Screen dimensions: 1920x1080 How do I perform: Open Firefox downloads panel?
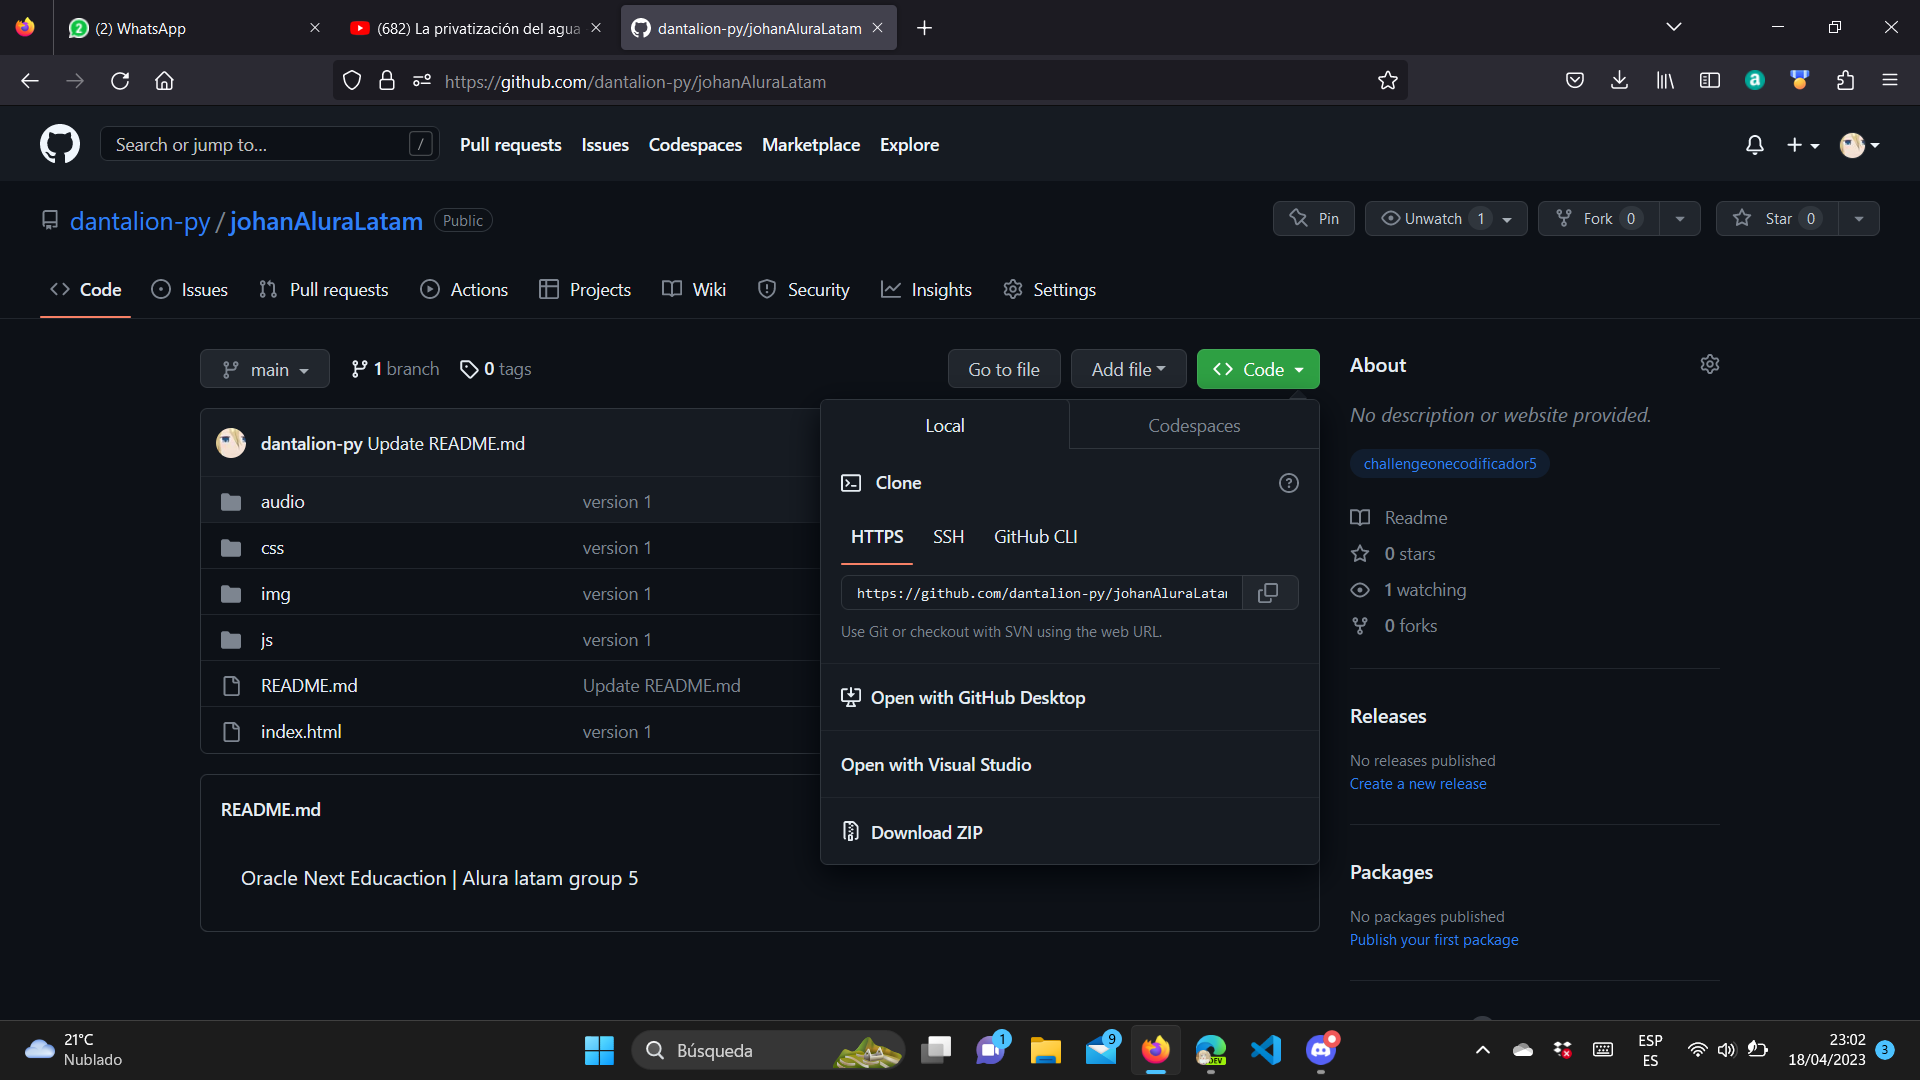click(1620, 81)
